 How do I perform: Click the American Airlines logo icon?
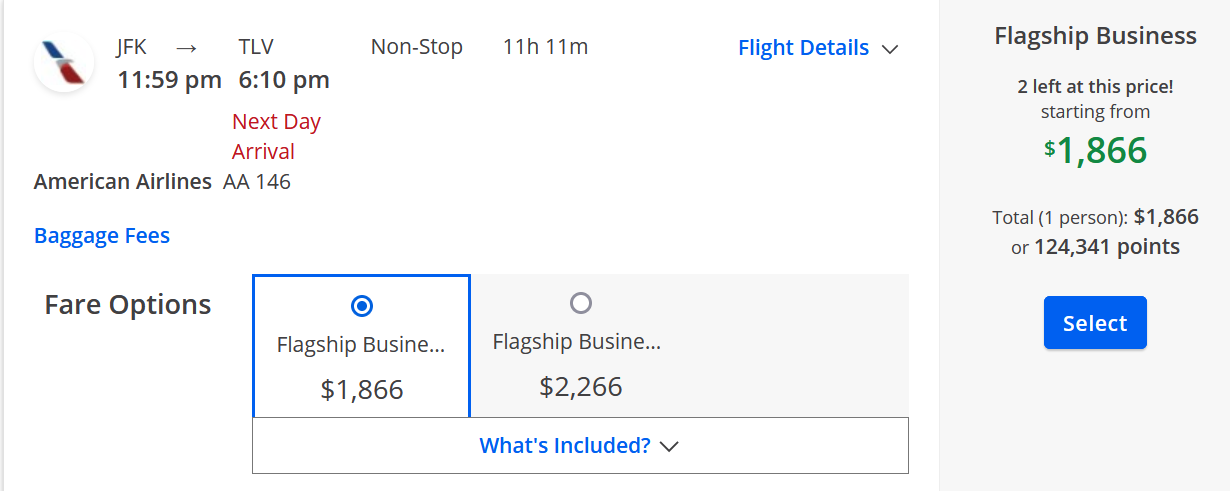pos(64,62)
